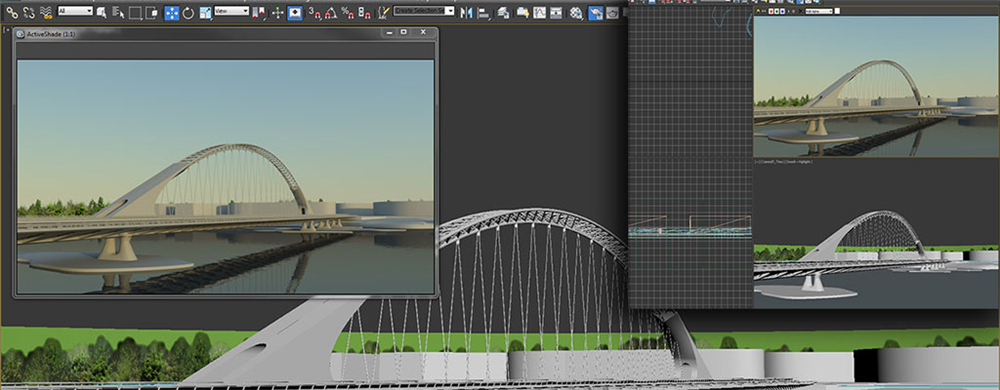This screenshot has height=390, width=1000.
Task: Click the white color swatch in render window
Action: tap(837, 11)
